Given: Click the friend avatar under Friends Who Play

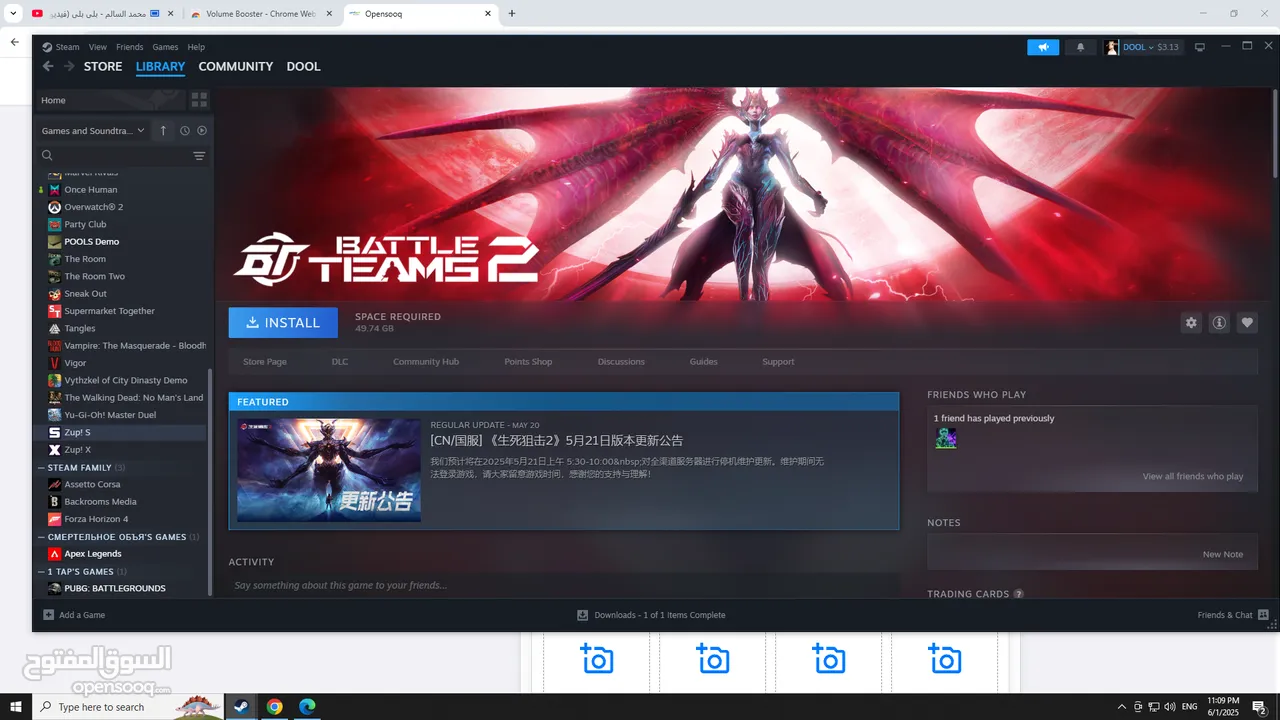Looking at the screenshot, I should pos(945,438).
